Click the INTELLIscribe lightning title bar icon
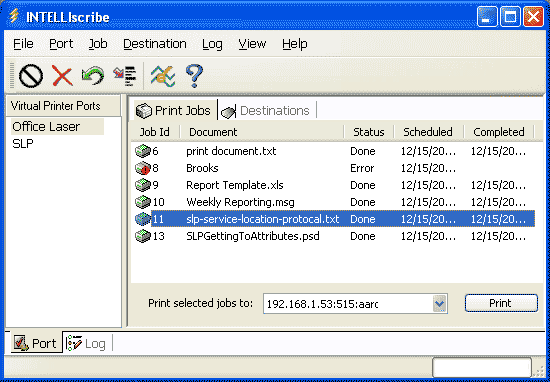The image size is (550, 382). tap(14, 16)
